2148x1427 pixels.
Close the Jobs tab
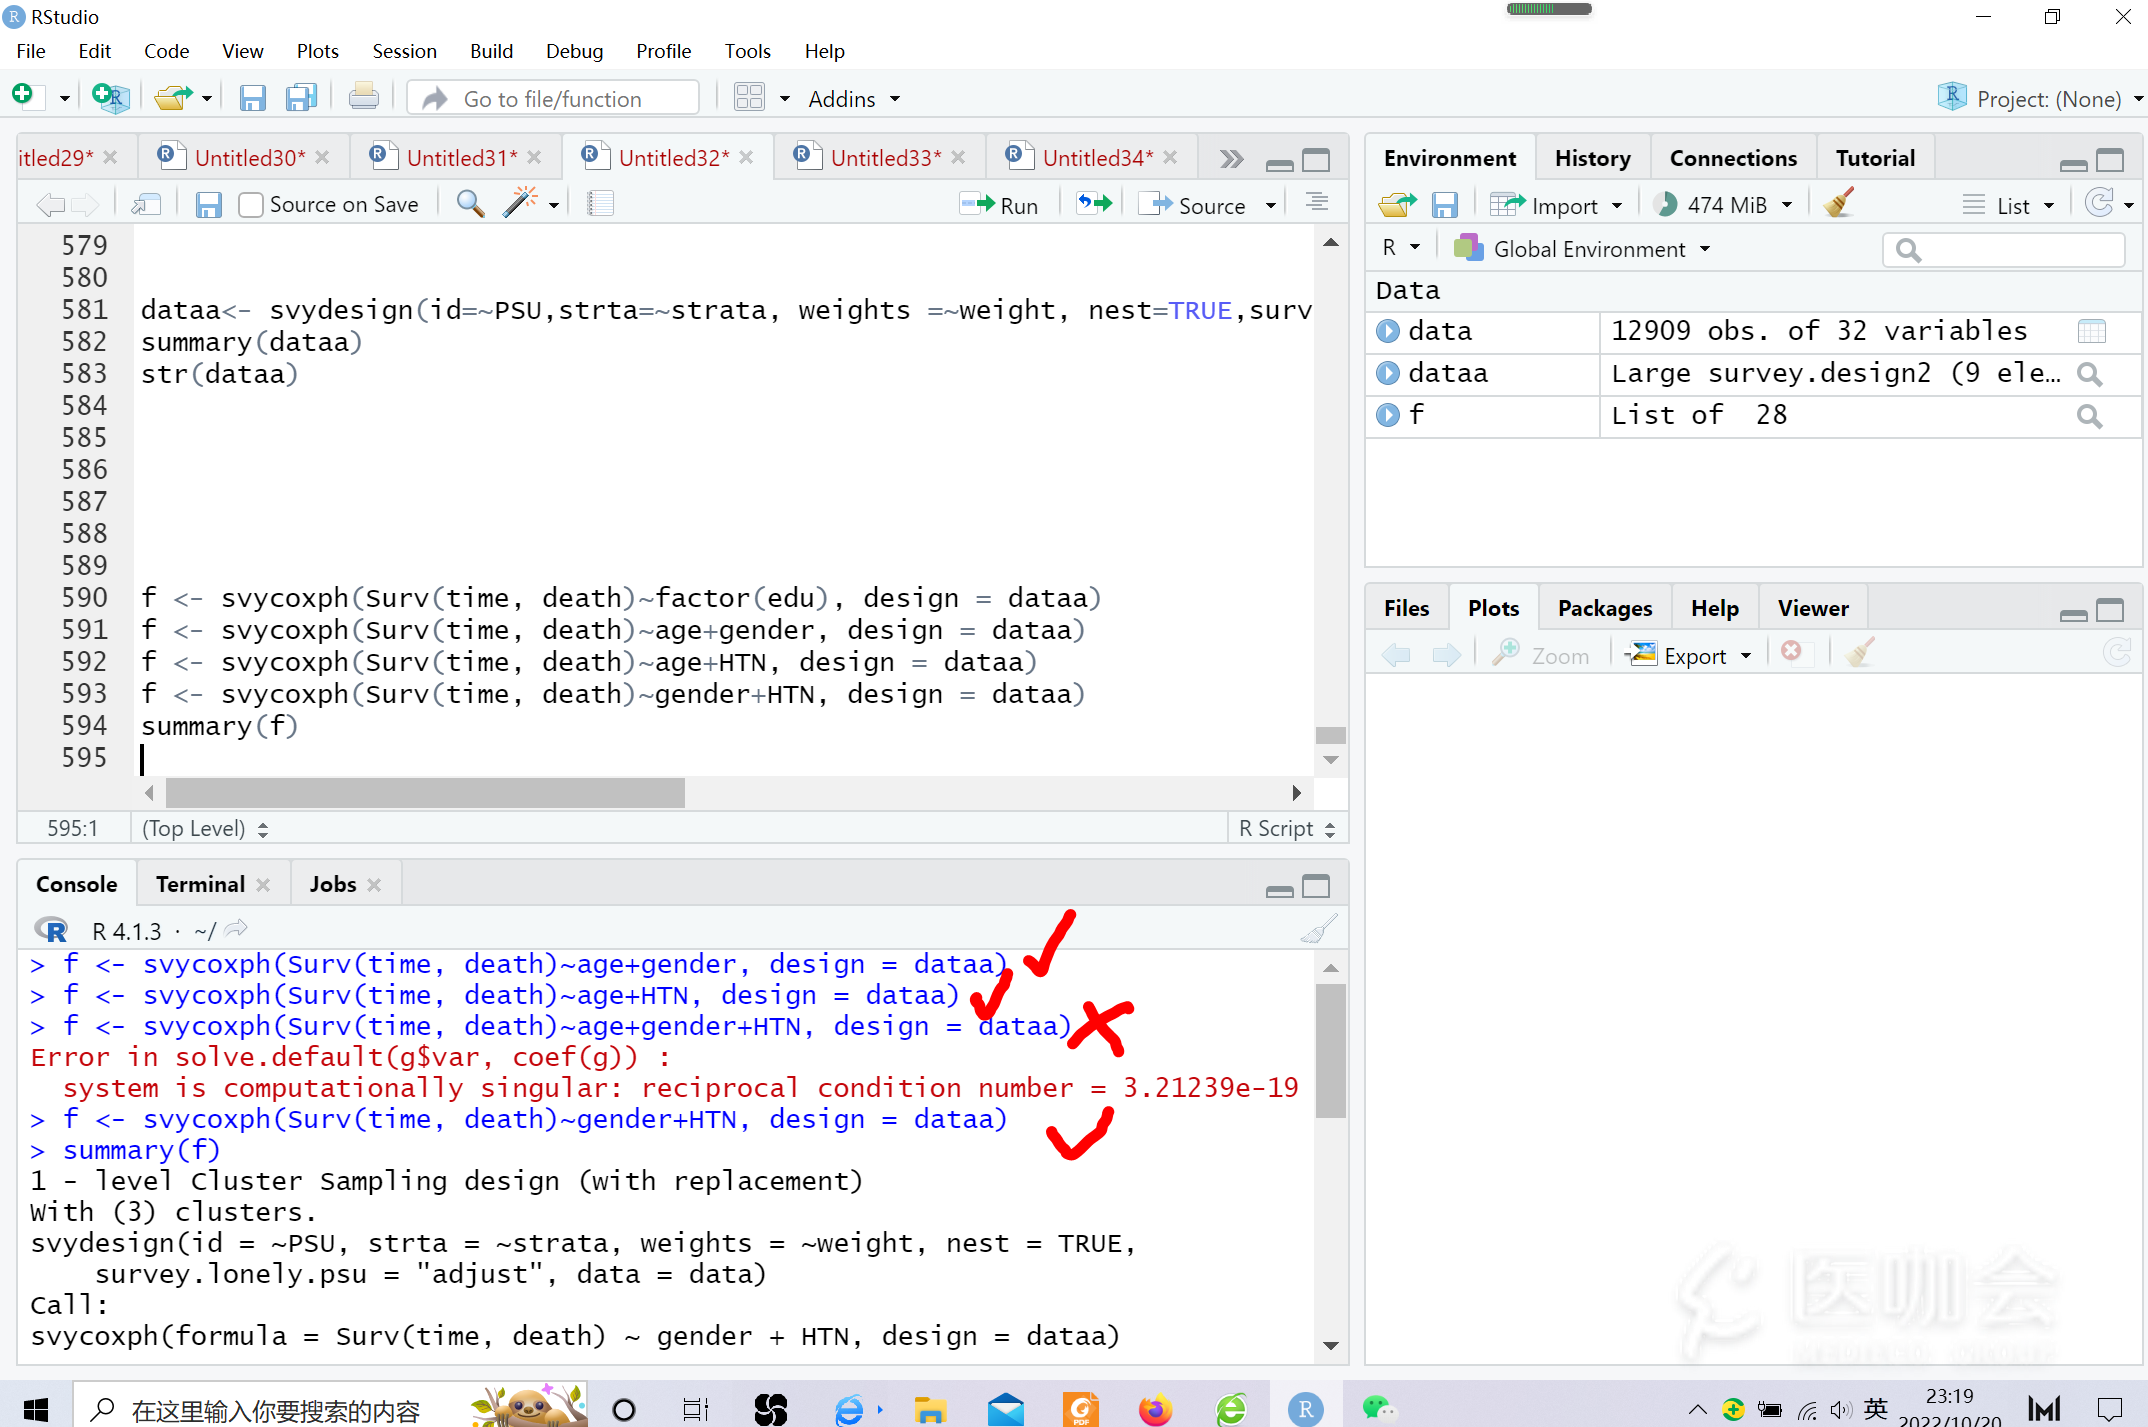point(374,885)
